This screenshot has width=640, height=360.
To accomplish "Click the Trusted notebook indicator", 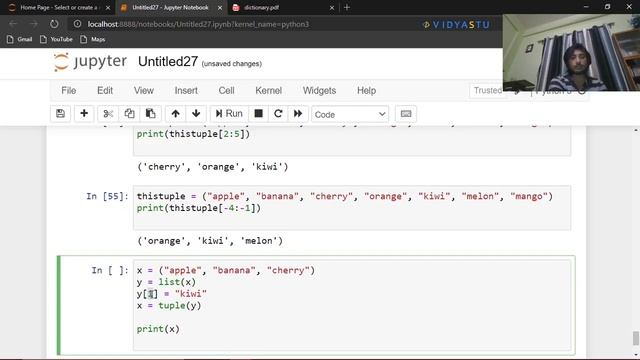I will pyautogui.click(x=487, y=90).
